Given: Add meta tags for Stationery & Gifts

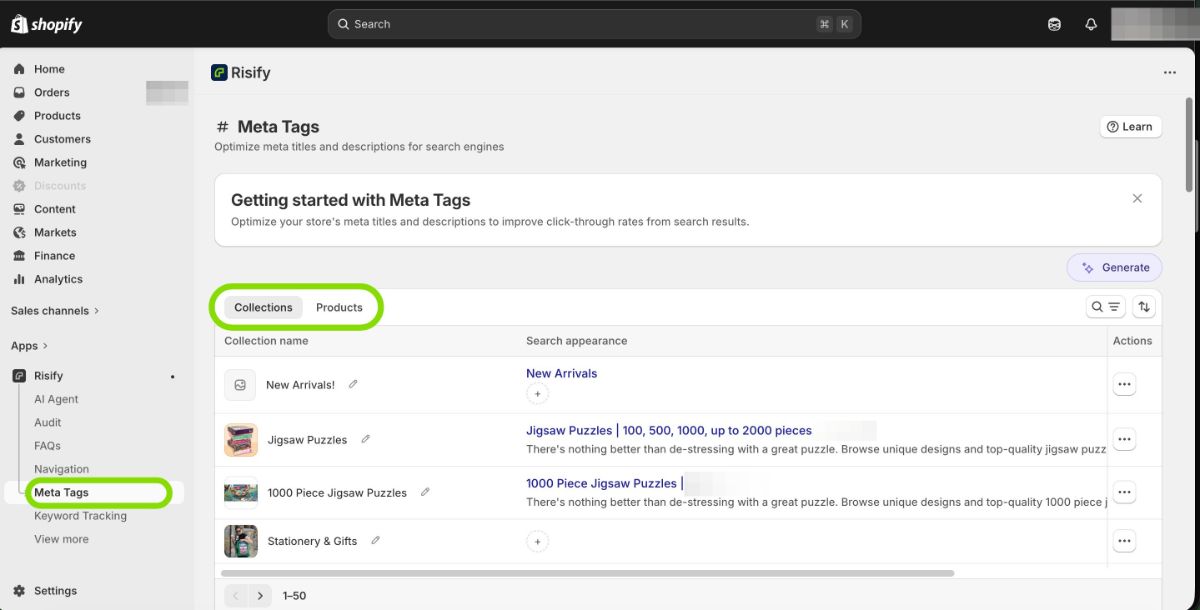Looking at the screenshot, I should point(537,541).
